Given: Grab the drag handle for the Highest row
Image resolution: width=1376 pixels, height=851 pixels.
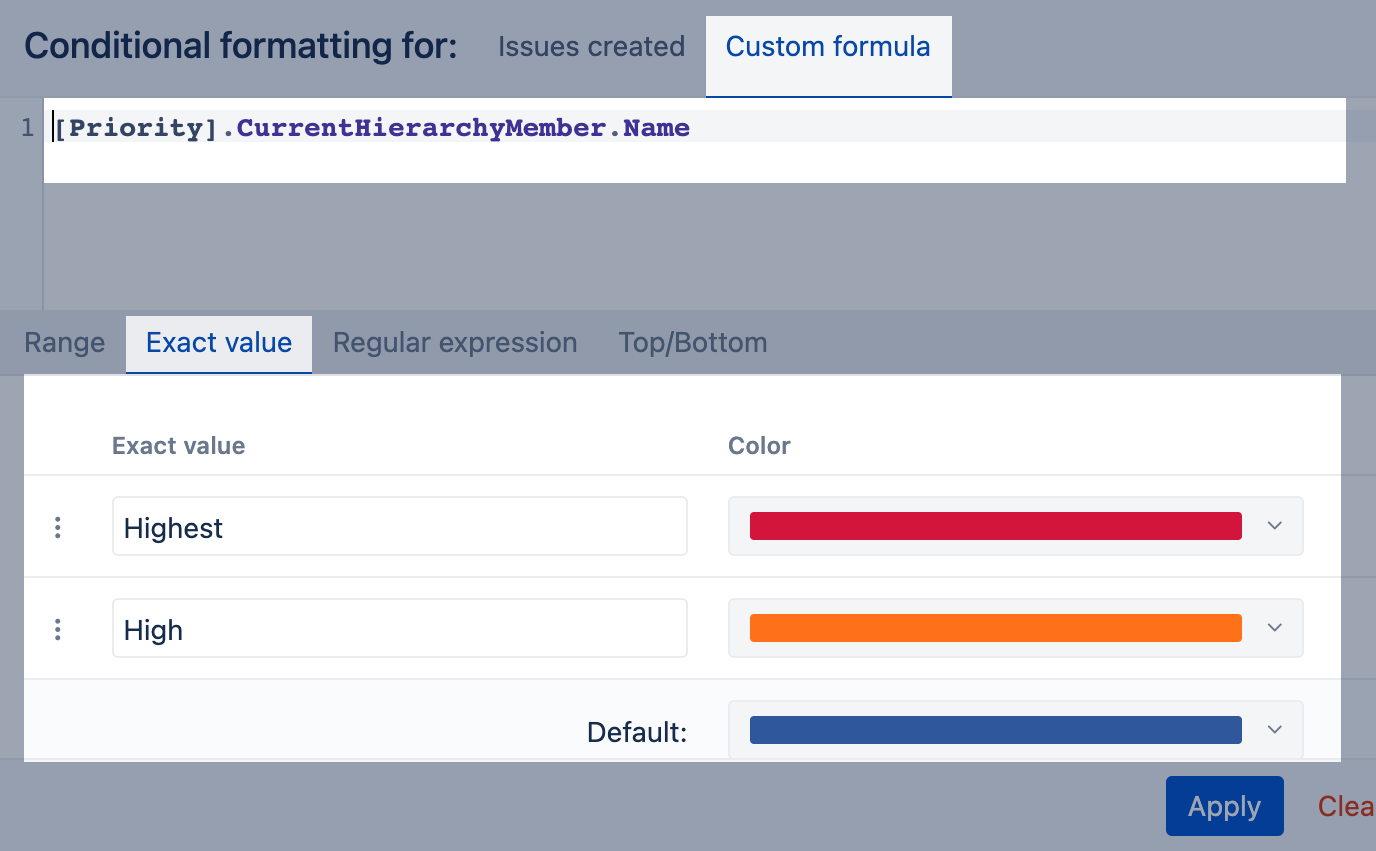Looking at the screenshot, I should point(58,527).
